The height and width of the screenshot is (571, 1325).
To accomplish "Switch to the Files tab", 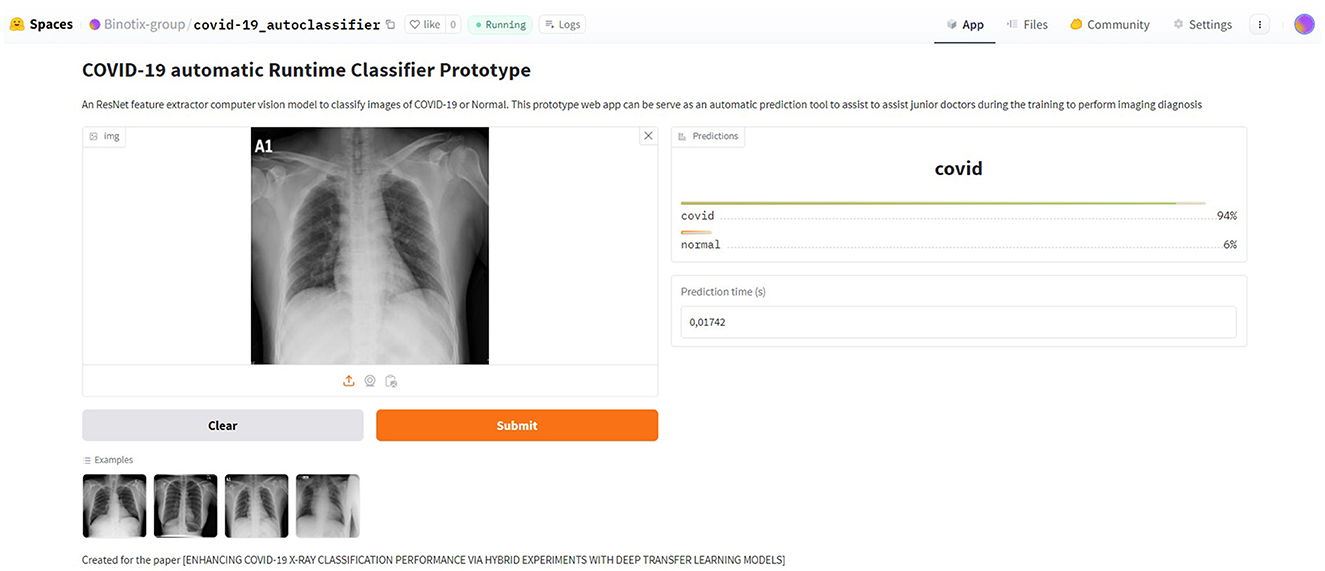I will [1027, 24].
